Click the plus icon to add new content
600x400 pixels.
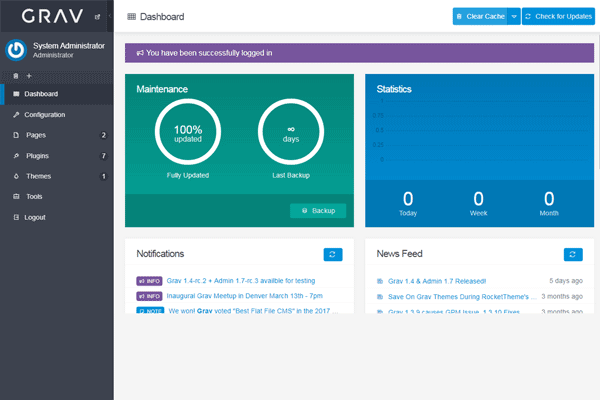click(x=28, y=76)
